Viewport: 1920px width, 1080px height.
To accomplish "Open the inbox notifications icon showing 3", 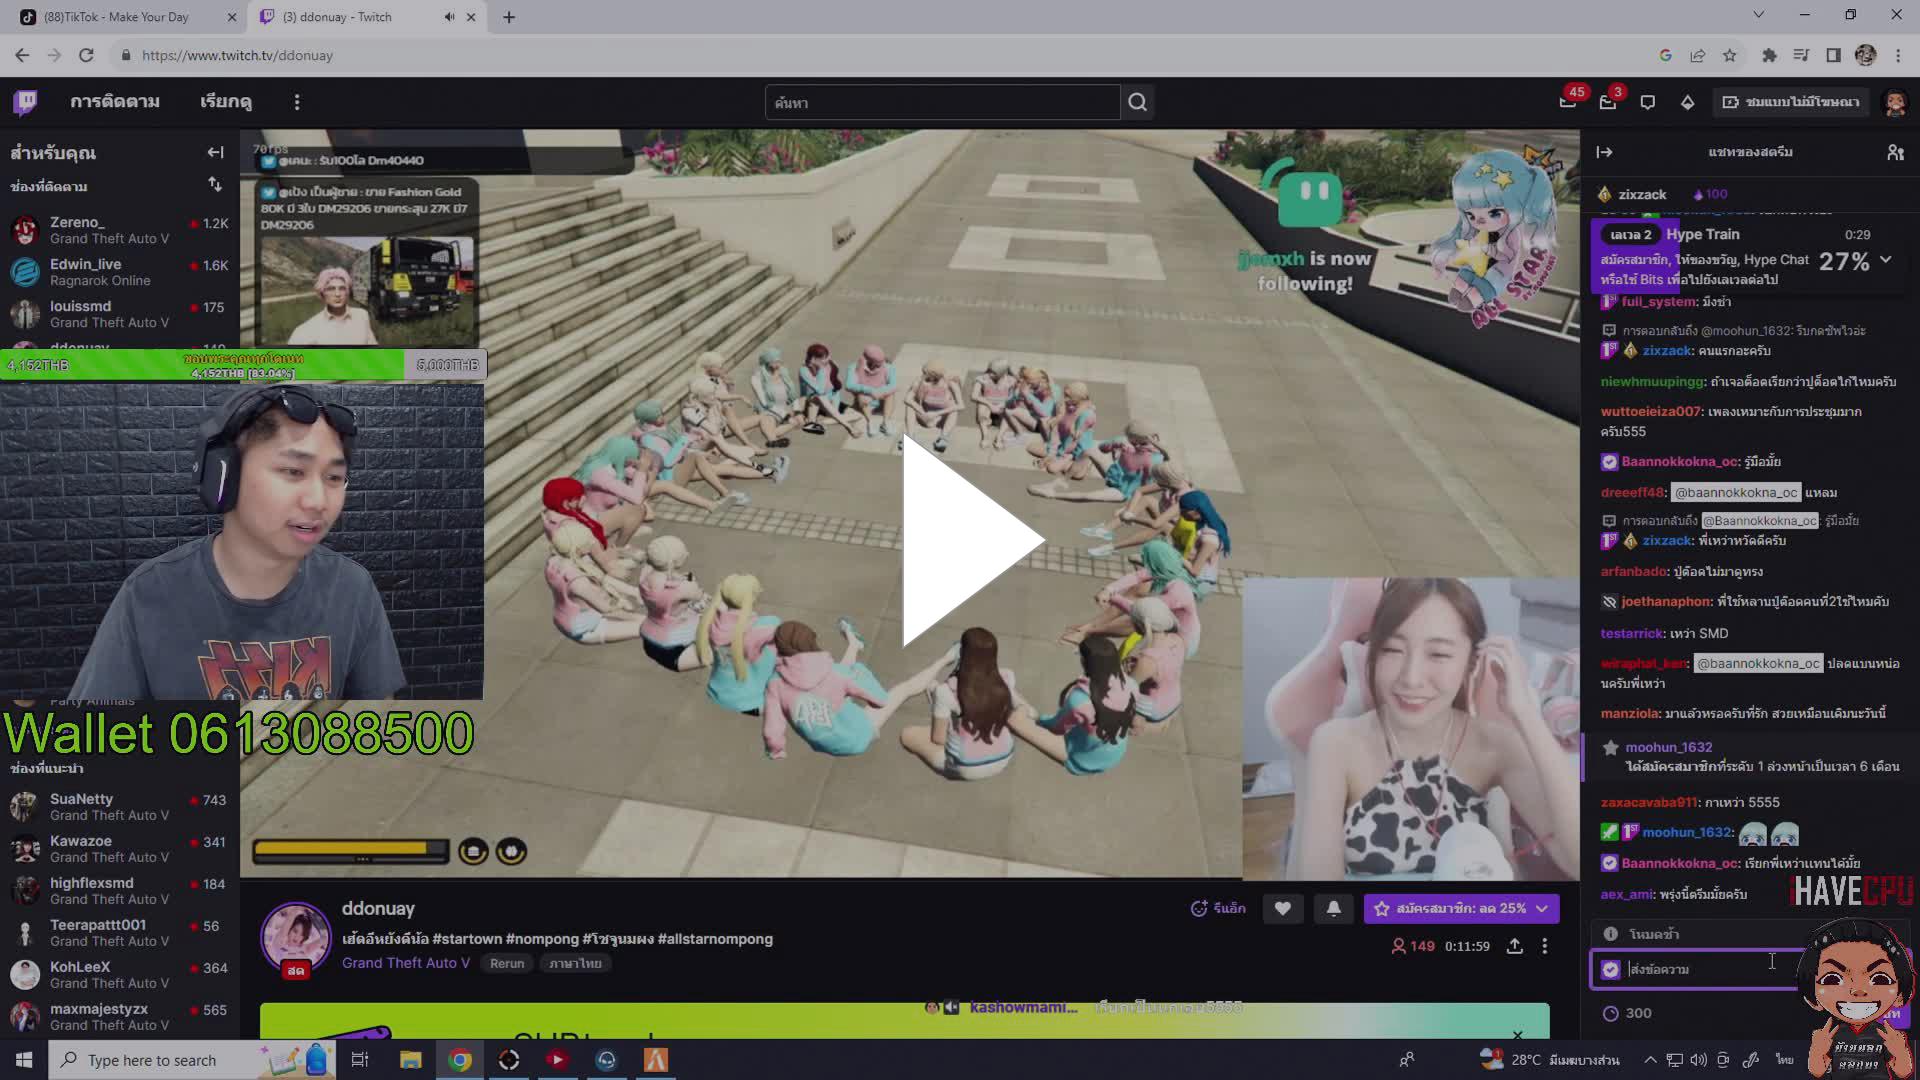I will coord(1609,101).
